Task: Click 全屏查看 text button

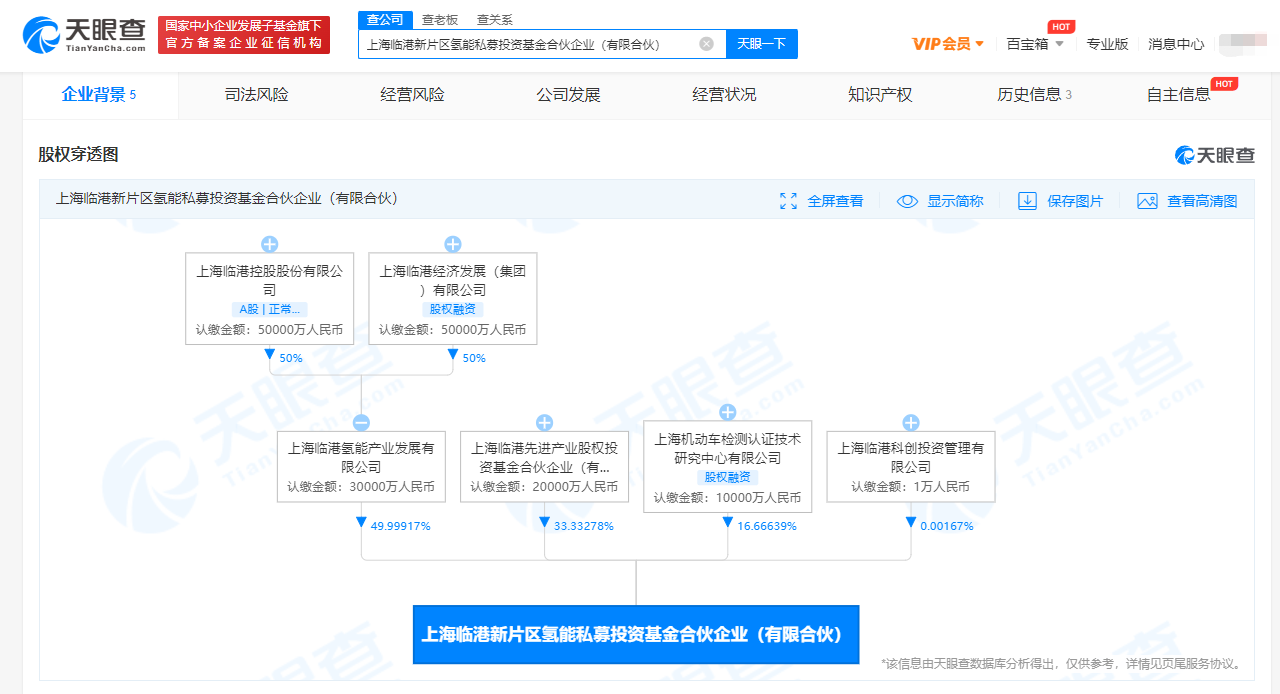Action: (835, 201)
